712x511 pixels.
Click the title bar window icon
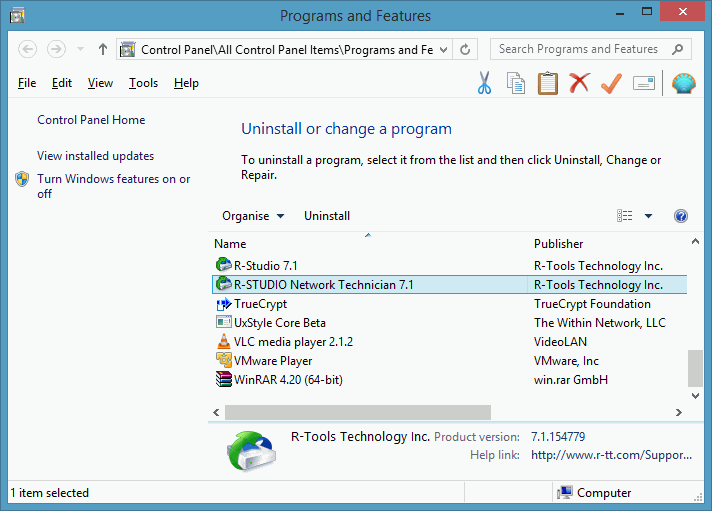click(x=17, y=15)
